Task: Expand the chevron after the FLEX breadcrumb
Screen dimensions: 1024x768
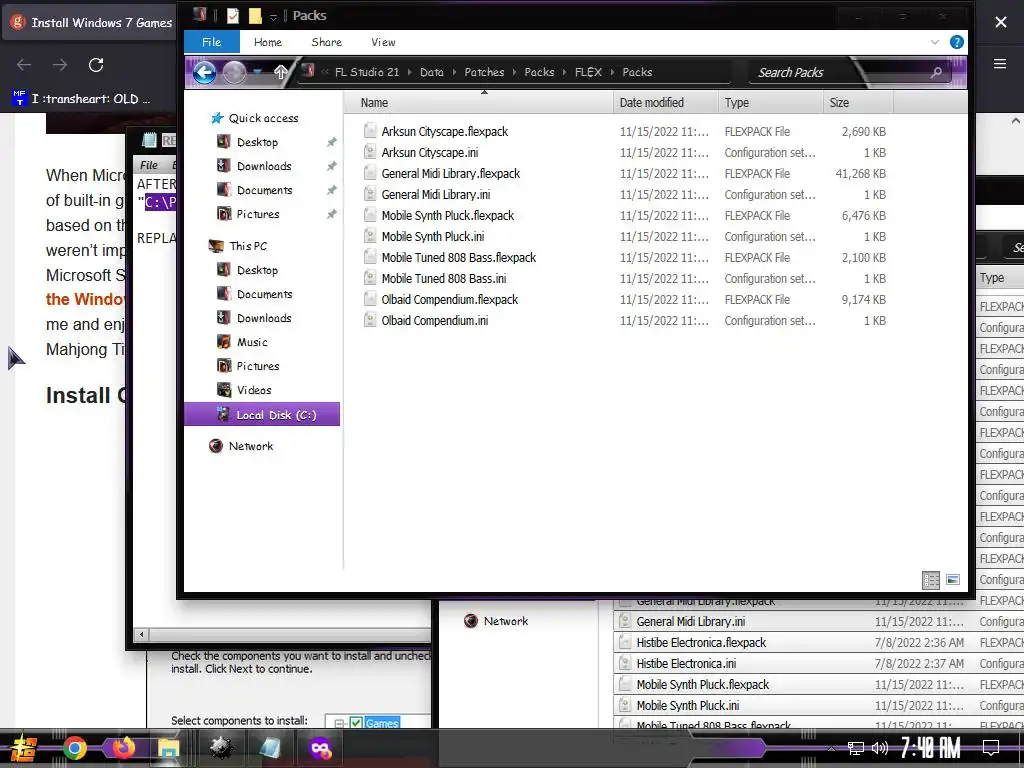Action: 612,72
